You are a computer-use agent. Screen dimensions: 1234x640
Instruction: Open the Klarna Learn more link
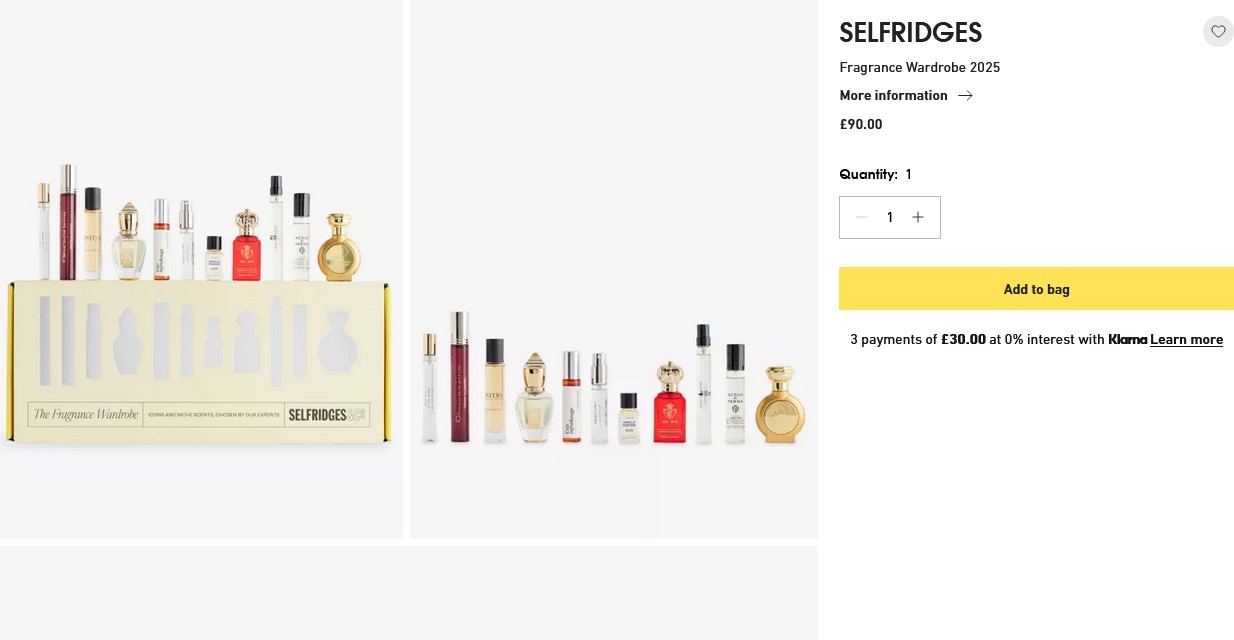pos(1186,340)
